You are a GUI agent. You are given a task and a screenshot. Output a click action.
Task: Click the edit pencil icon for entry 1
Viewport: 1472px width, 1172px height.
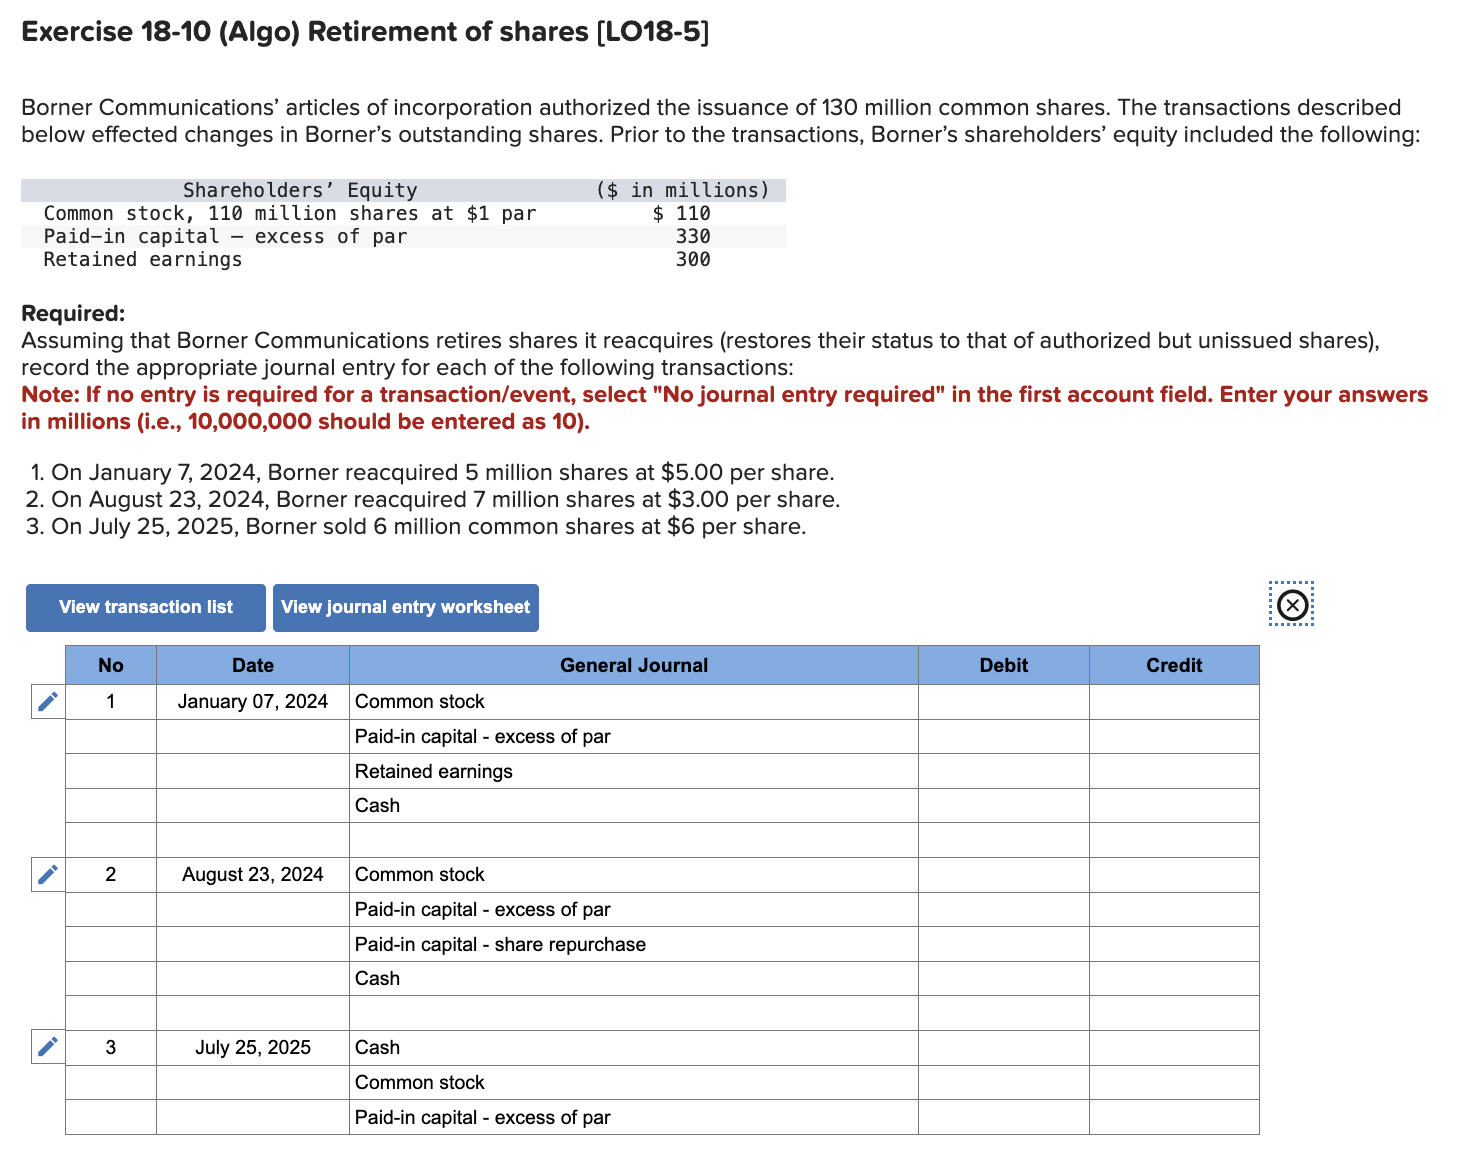[x=46, y=702]
